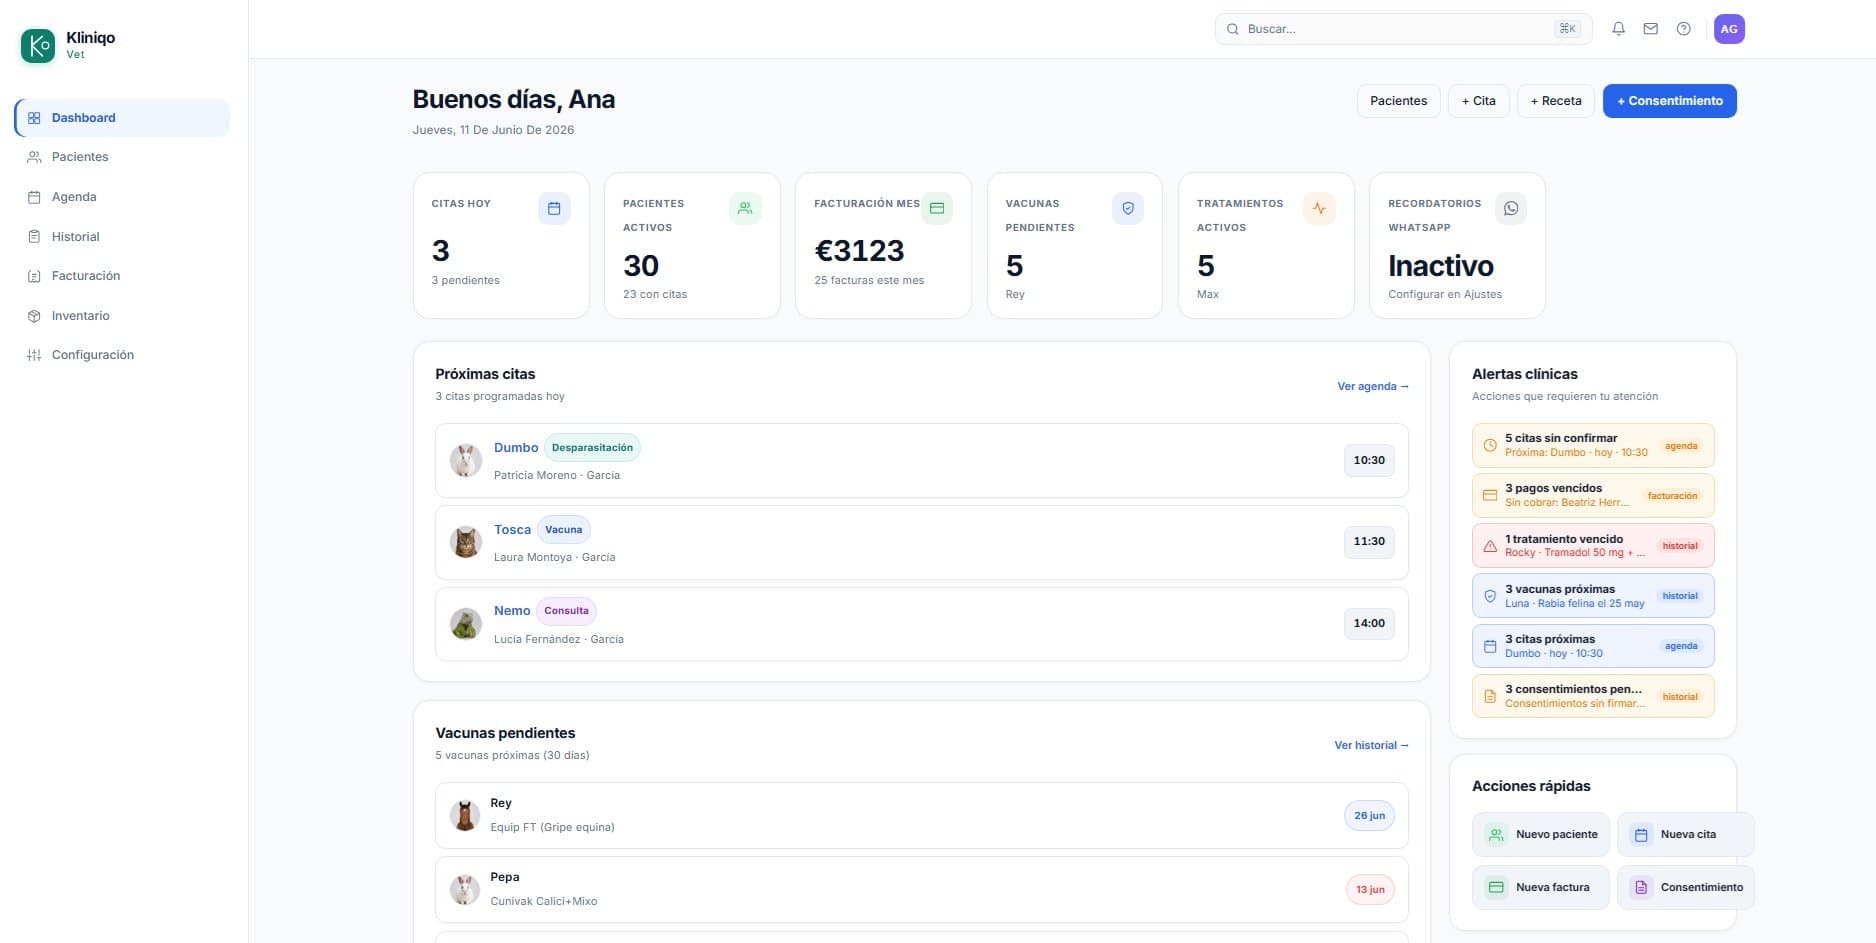This screenshot has height=943, width=1876.
Task: Click the help question mark icon
Action: 1684,29
